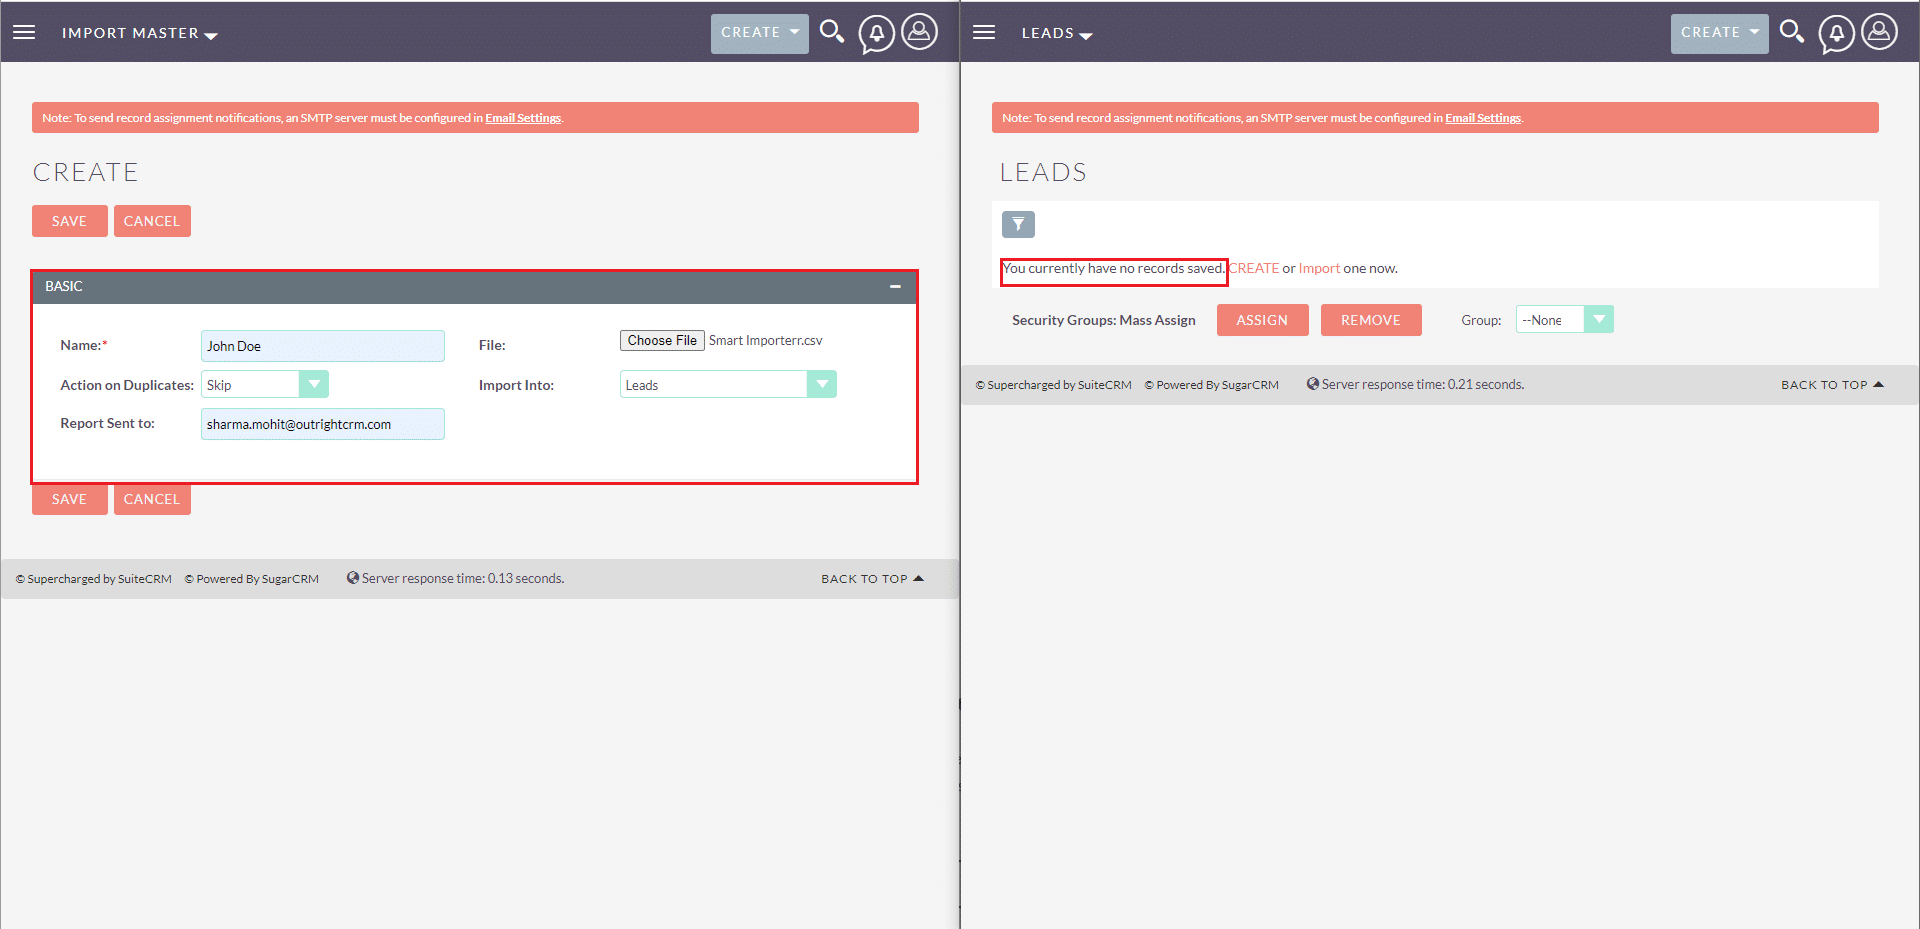Collapse the BASIC panel with minus icon
The height and width of the screenshot is (929, 1920).
coord(895,287)
